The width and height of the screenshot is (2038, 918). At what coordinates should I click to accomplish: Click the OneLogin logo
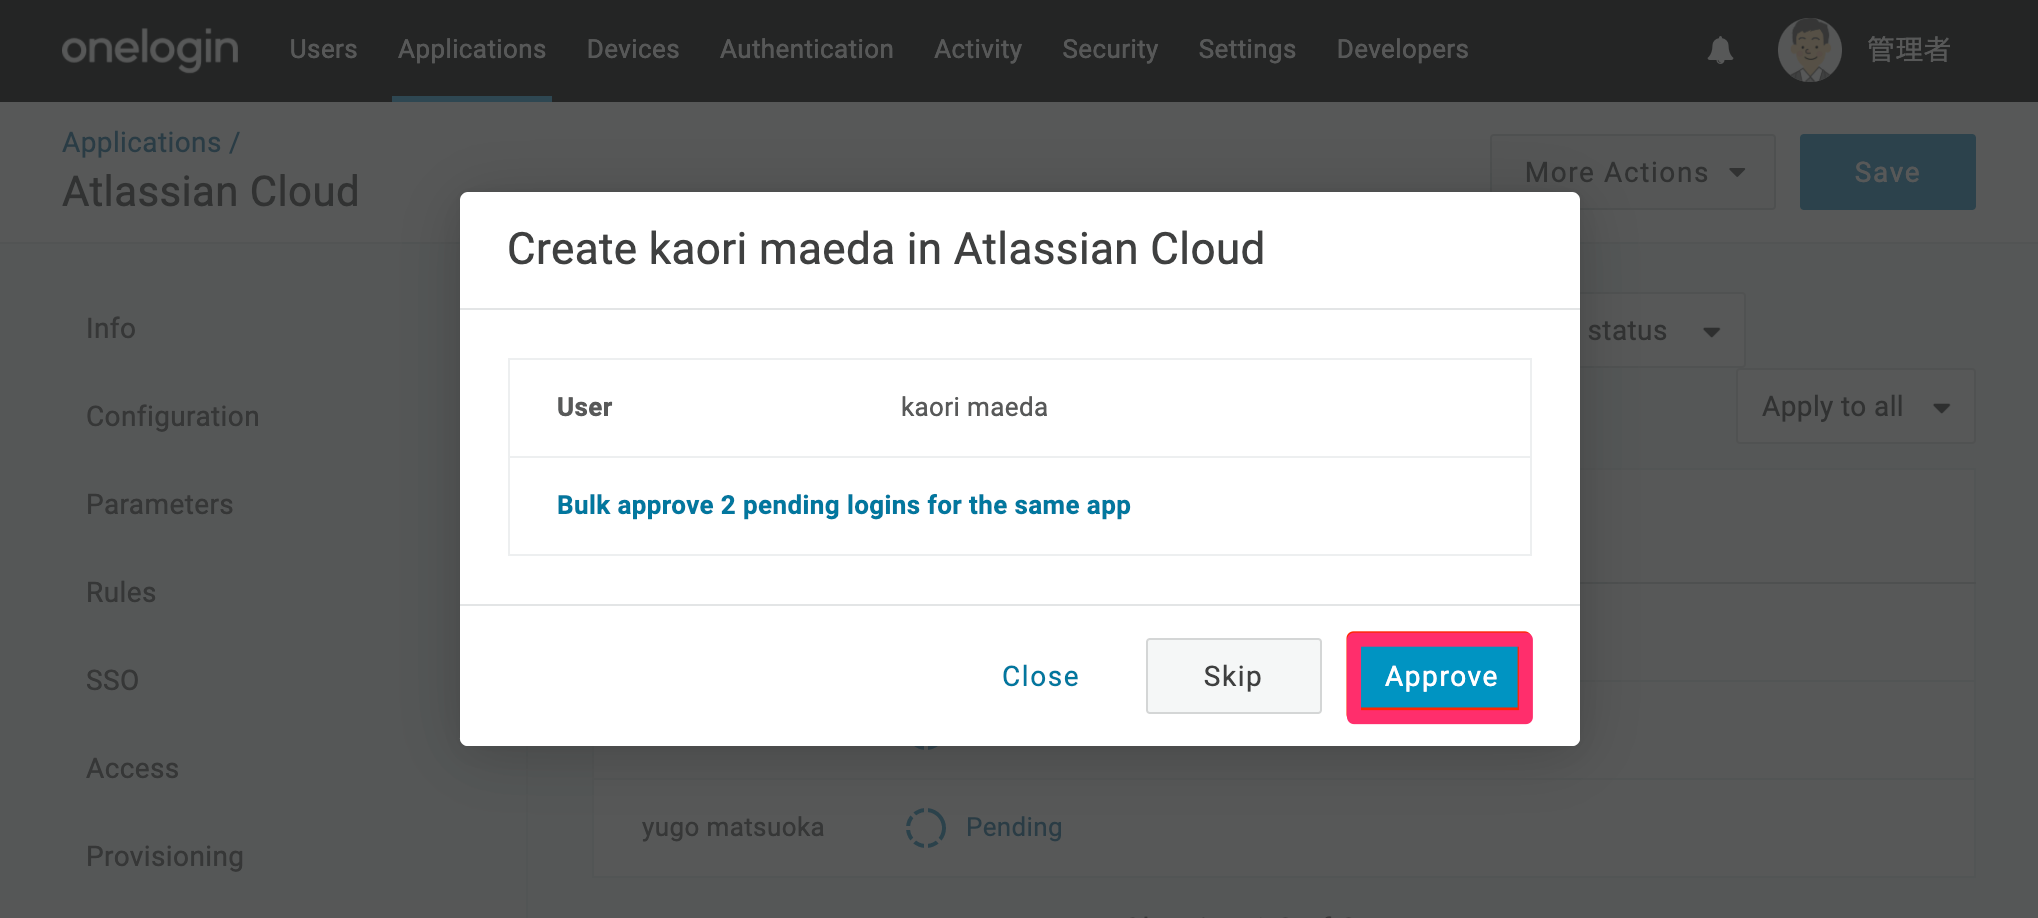(150, 49)
